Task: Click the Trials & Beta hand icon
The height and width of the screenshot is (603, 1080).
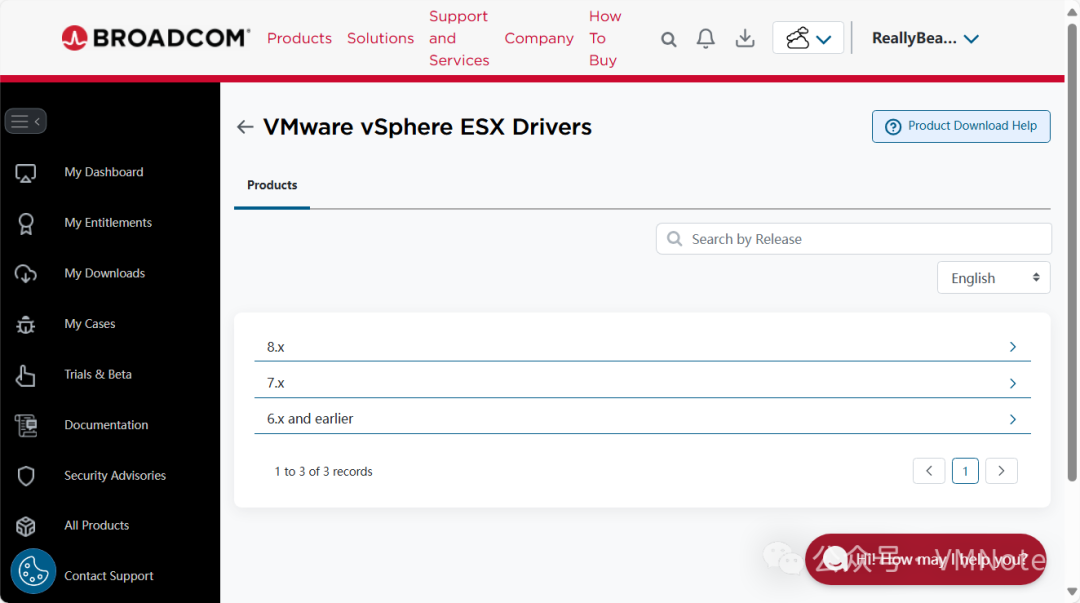Action: tap(25, 375)
